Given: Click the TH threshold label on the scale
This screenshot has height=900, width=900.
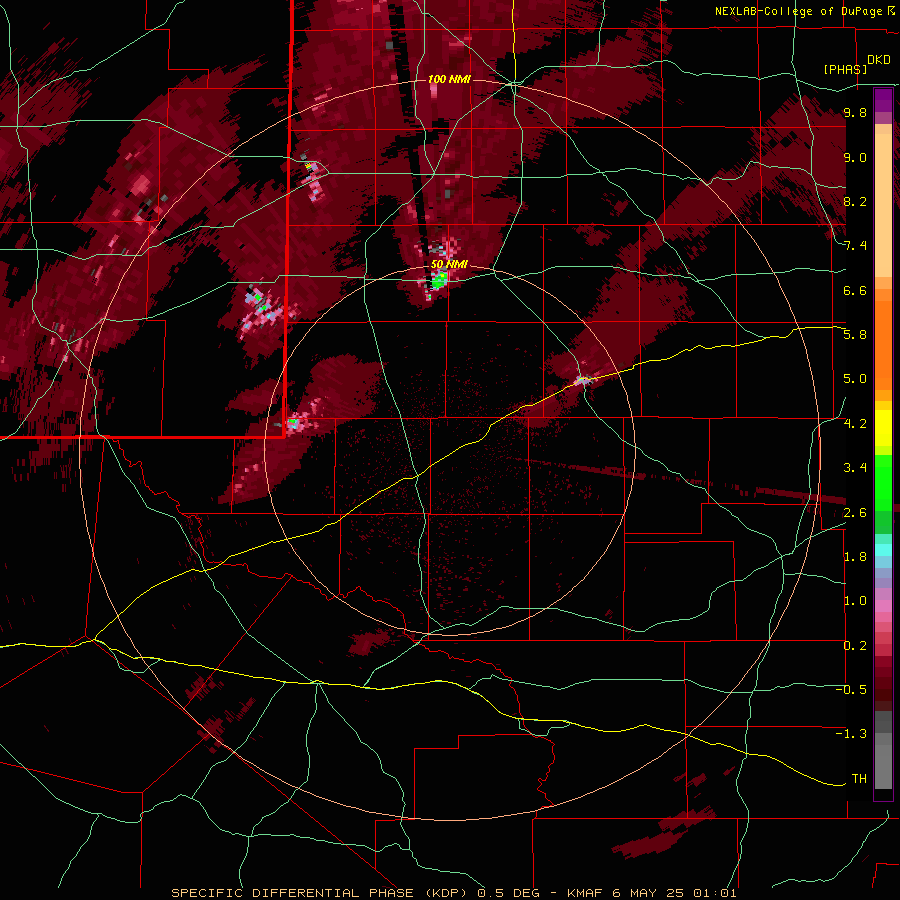Looking at the screenshot, I should tap(859, 779).
